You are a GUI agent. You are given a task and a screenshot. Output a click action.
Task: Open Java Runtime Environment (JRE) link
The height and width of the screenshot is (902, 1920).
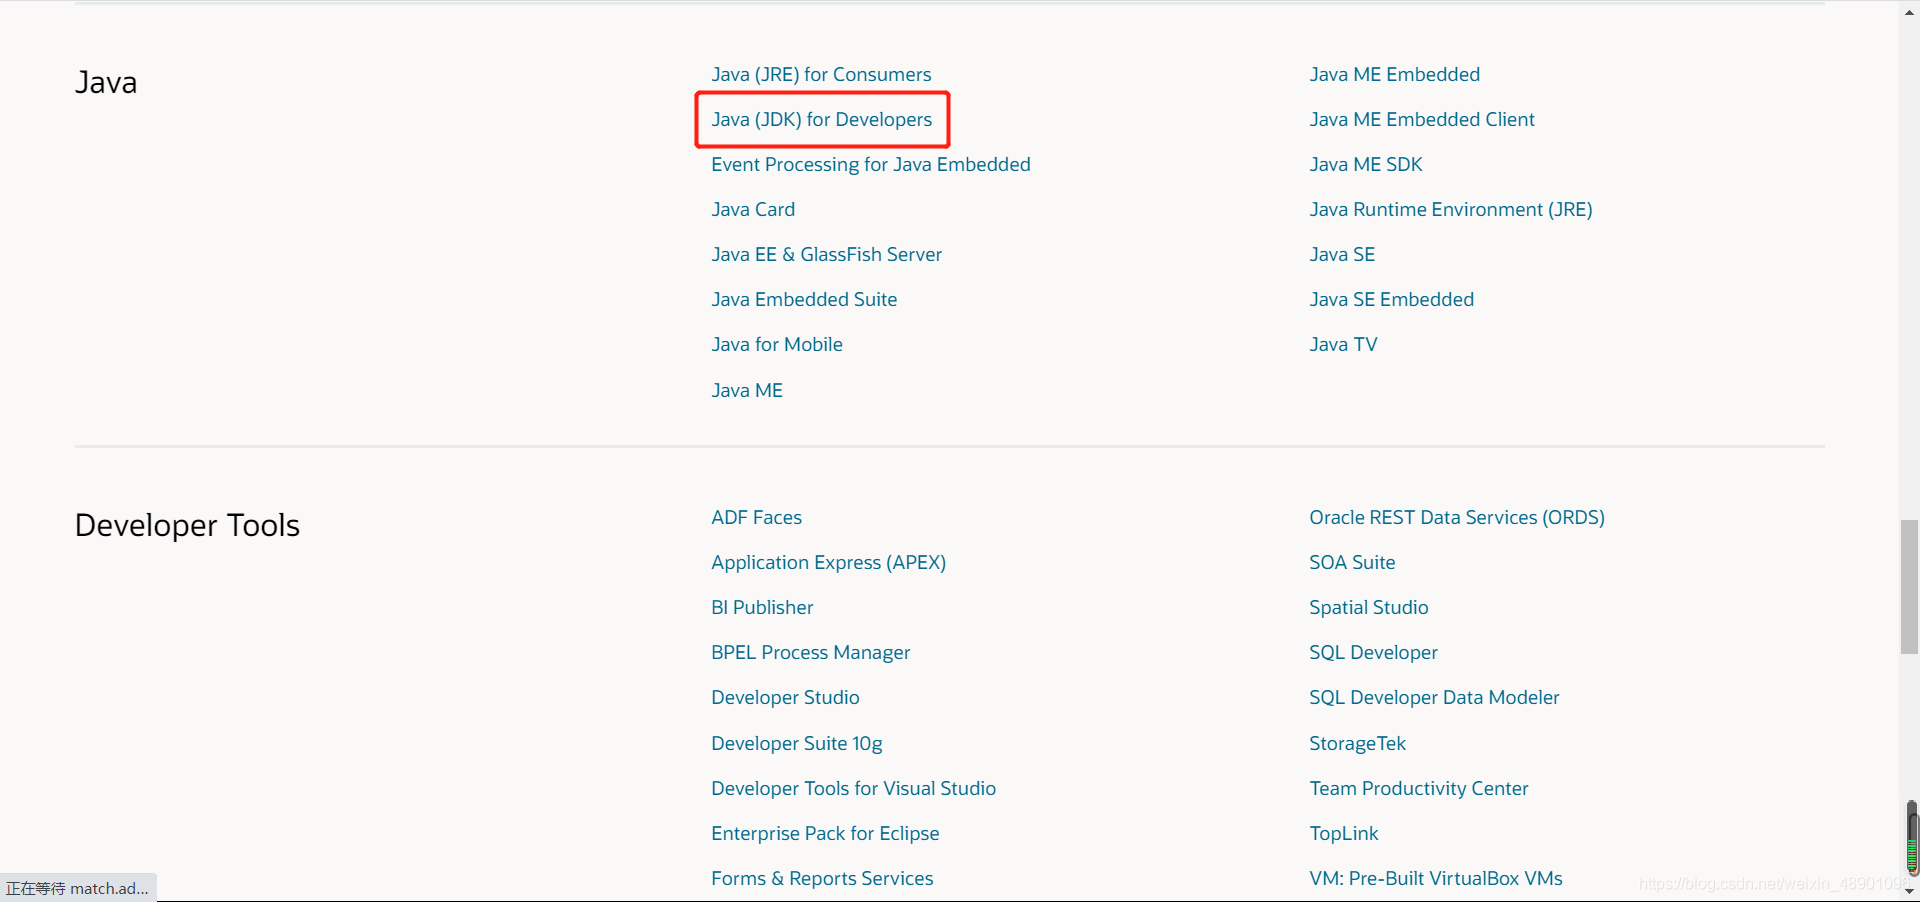click(x=1451, y=210)
